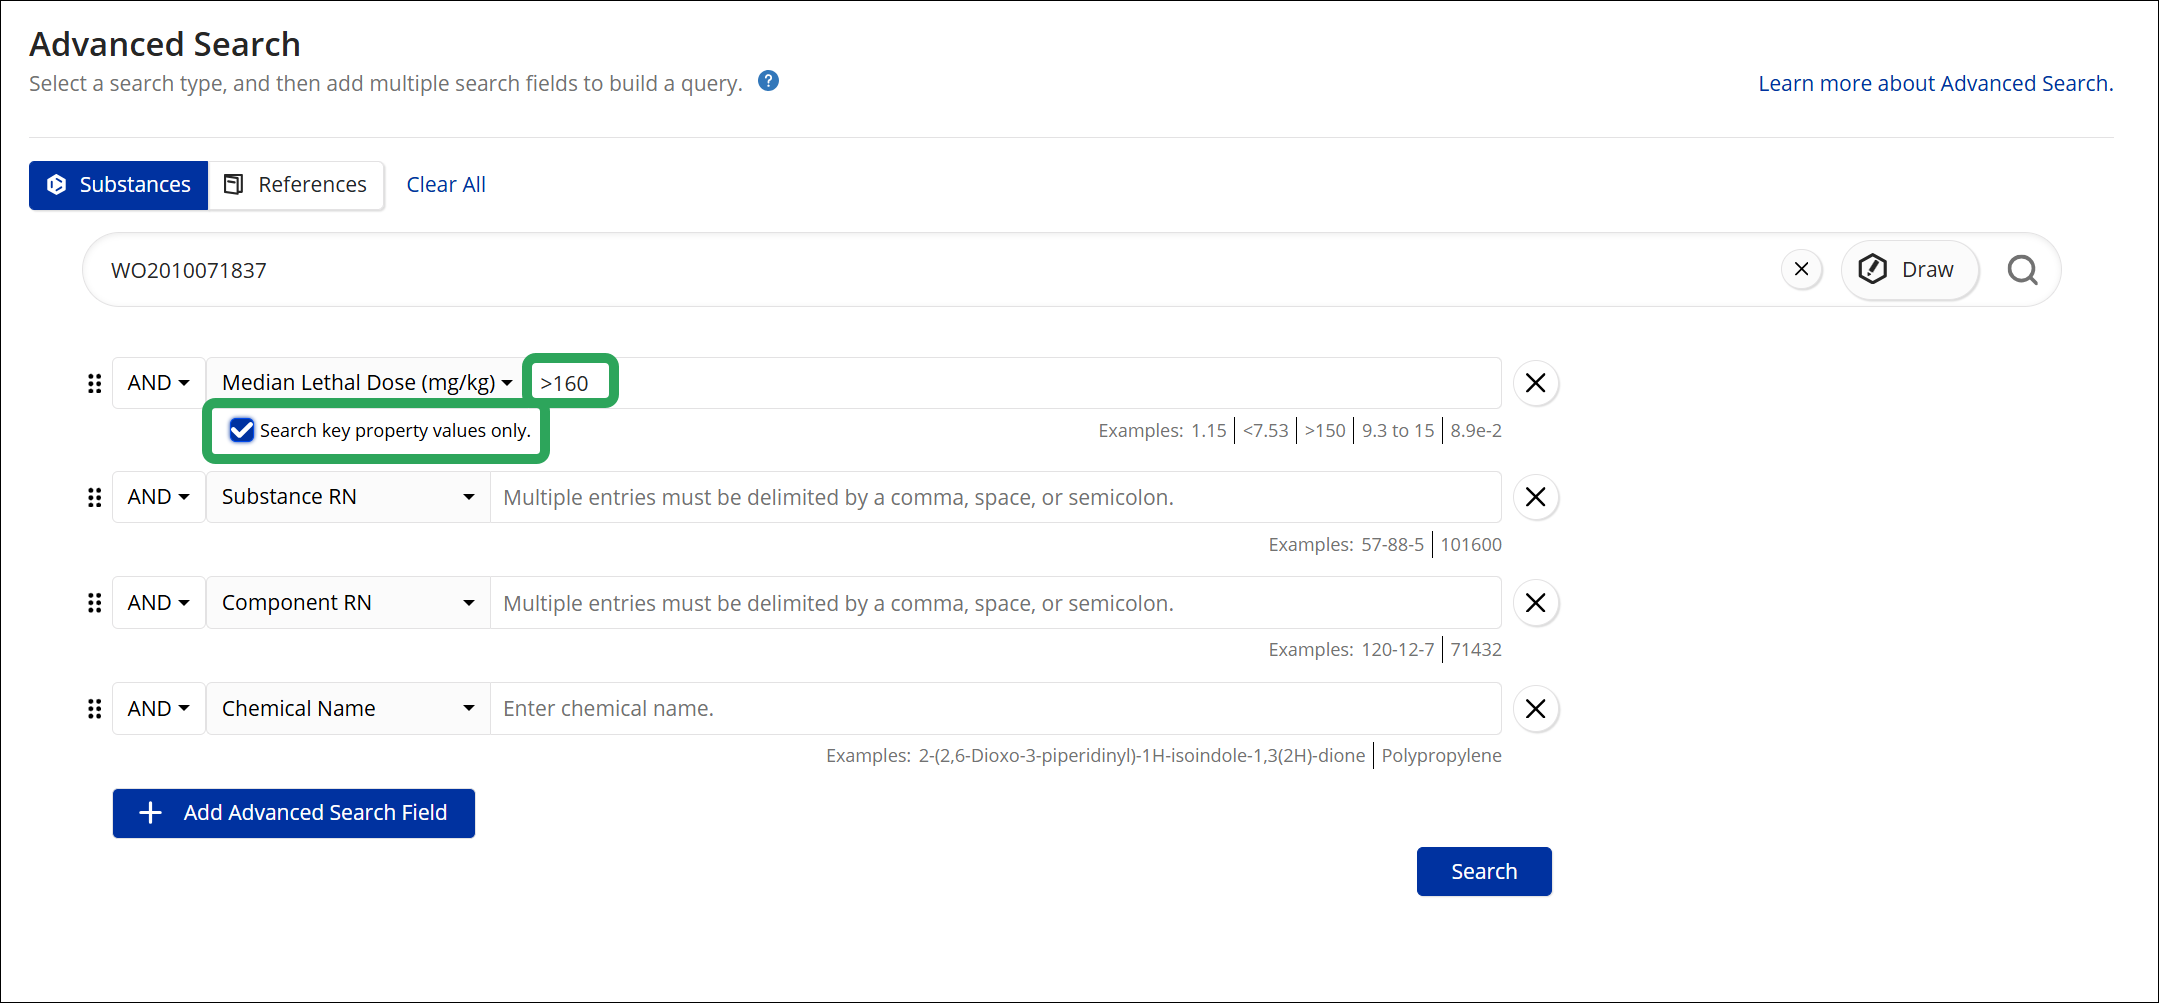
Task: Remove the Substance RN search row
Action: (1536, 497)
